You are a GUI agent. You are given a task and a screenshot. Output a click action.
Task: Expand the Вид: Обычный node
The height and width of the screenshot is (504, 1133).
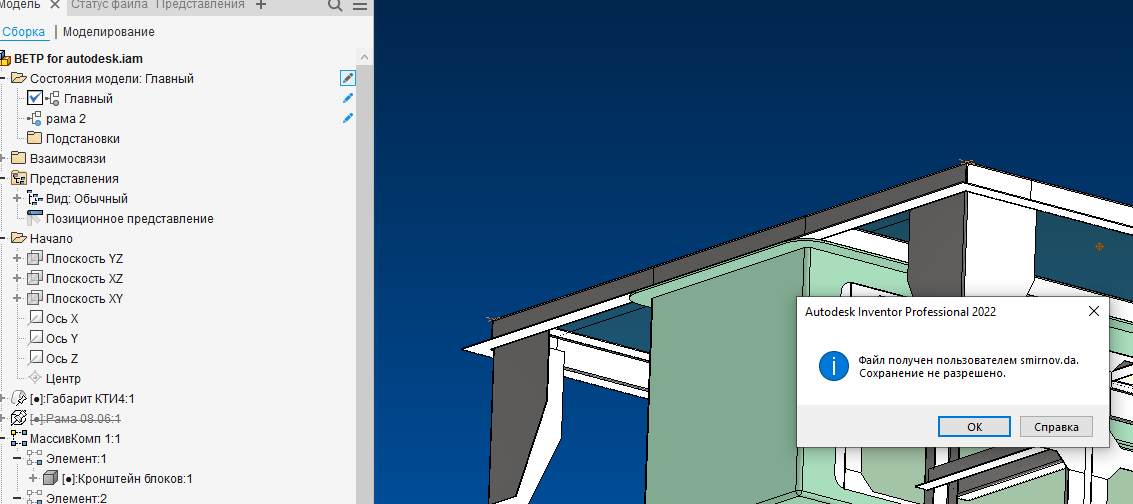click(x=18, y=199)
